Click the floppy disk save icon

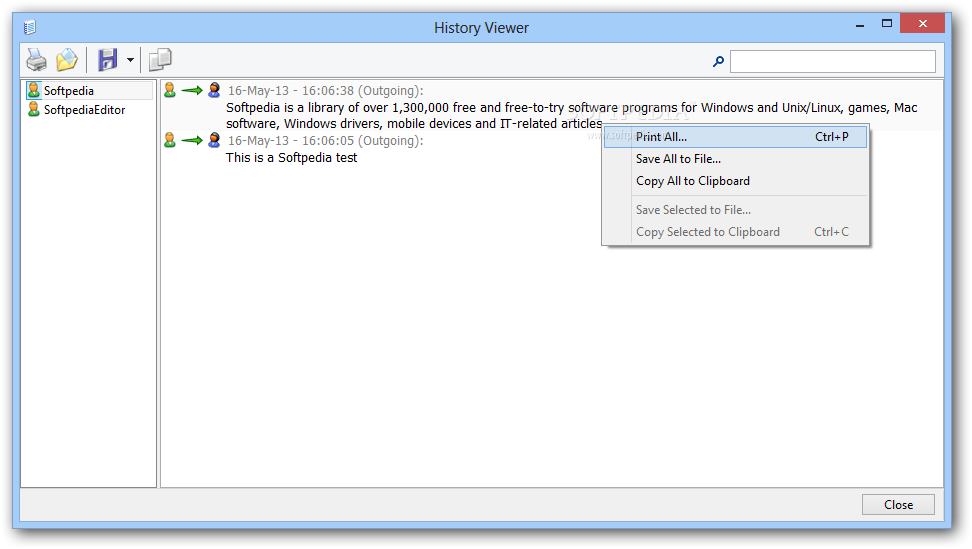pos(108,60)
